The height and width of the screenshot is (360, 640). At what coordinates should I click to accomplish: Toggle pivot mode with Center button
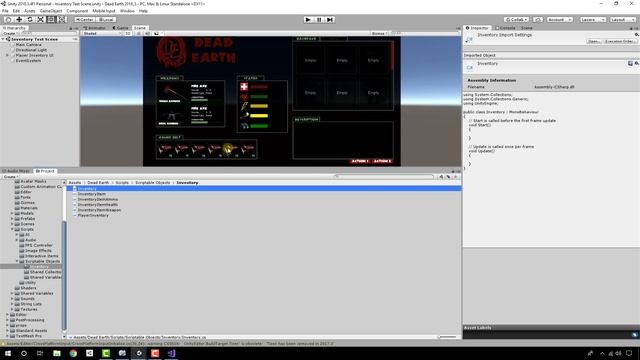84,20
